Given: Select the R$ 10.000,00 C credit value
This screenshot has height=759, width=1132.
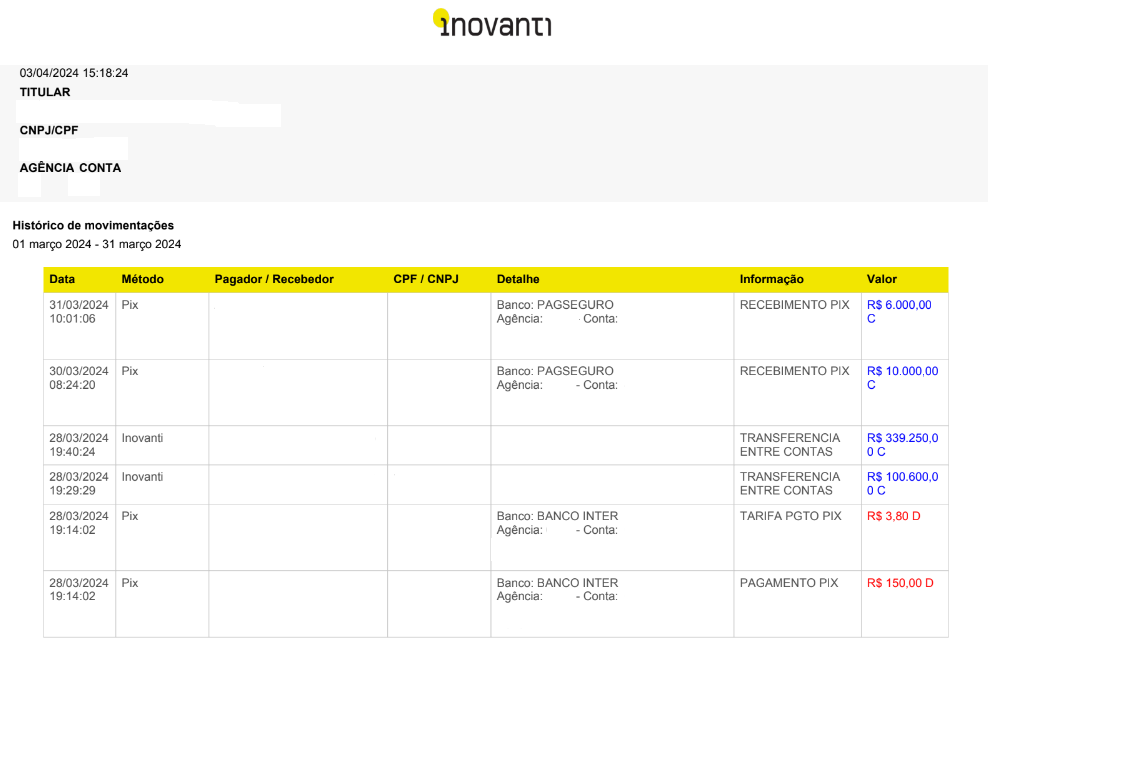Looking at the screenshot, I should click(902, 378).
